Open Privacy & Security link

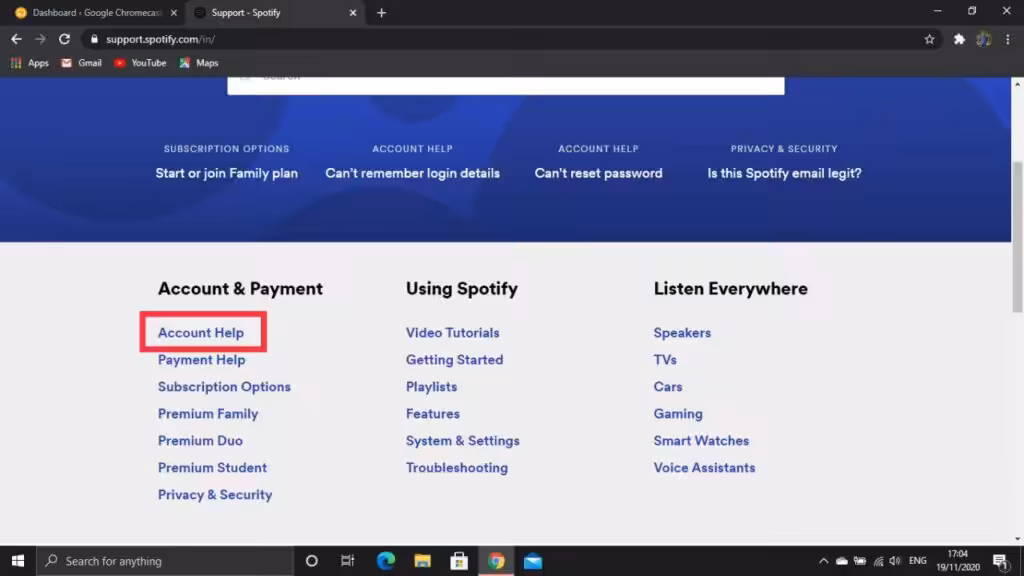pos(215,494)
